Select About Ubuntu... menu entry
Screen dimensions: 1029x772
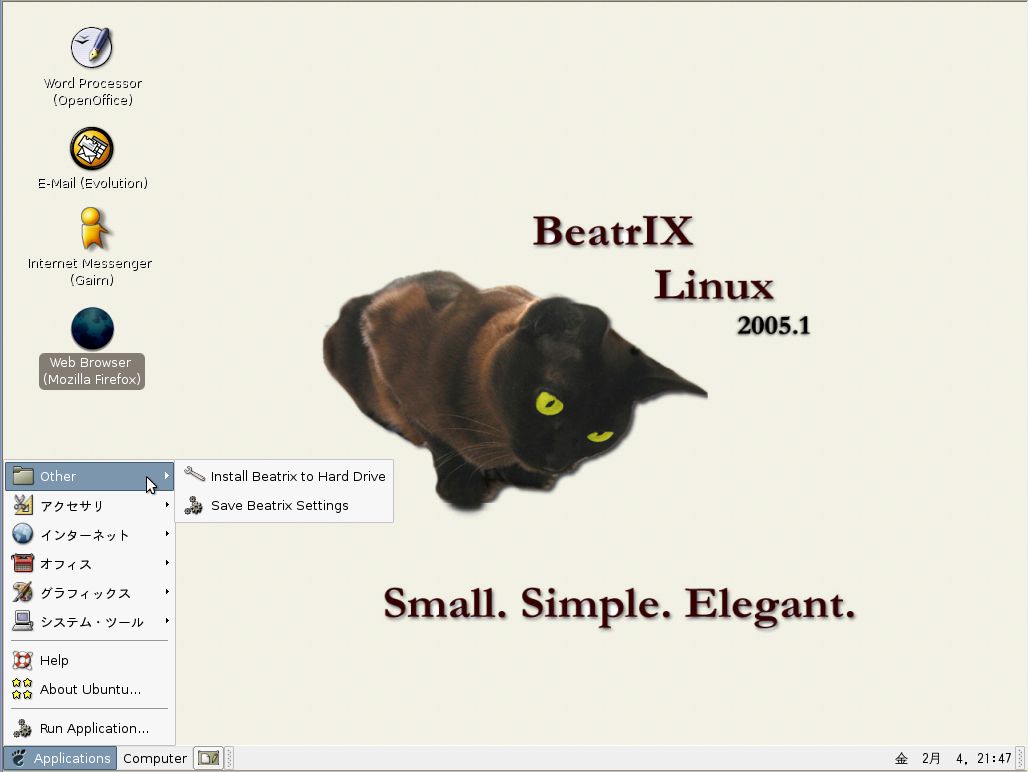pos(90,689)
